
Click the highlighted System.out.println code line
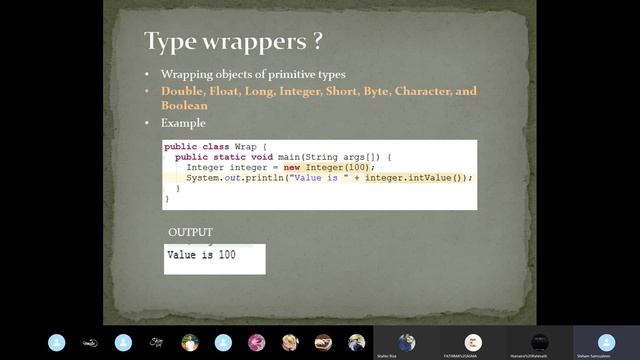[329, 178]
